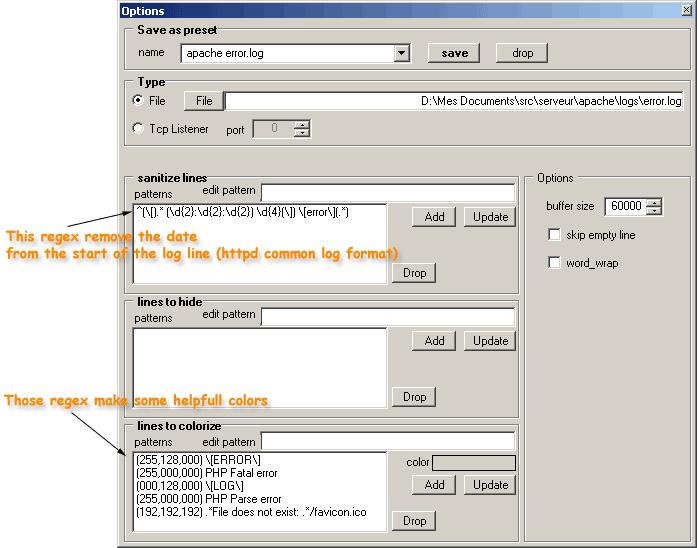697x548 pixels.
Task: Toggle the word_wrap checkbox
Action: (x=554, y=262)
